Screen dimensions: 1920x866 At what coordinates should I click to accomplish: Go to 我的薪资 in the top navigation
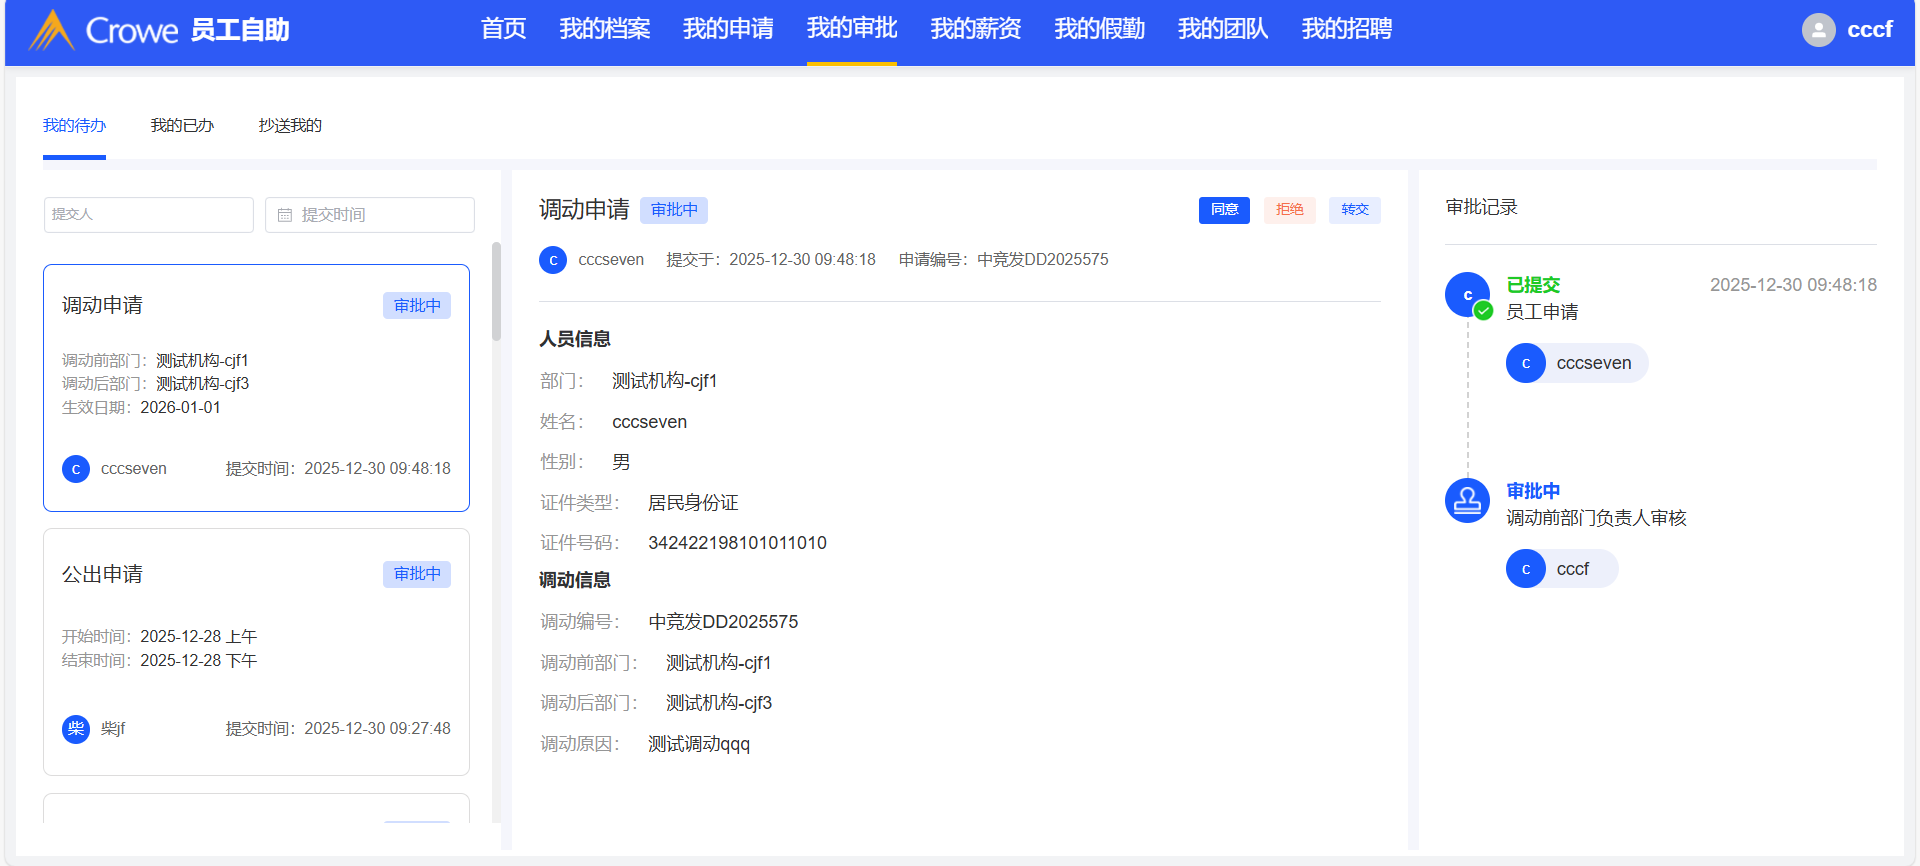pos(975,30)
